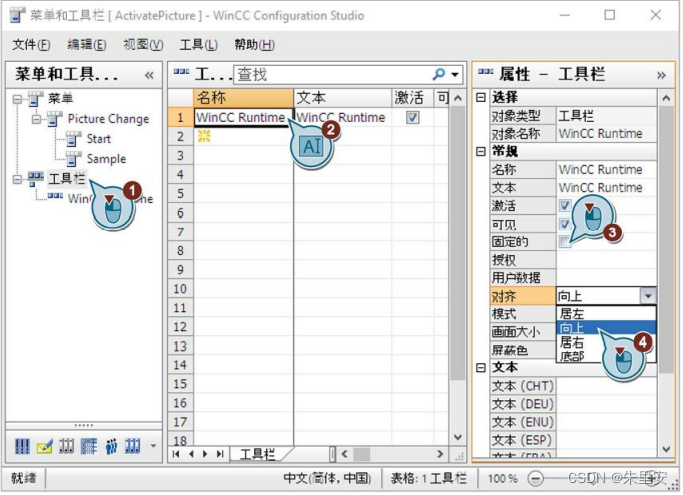Open the User Administrator people icon

111,446
